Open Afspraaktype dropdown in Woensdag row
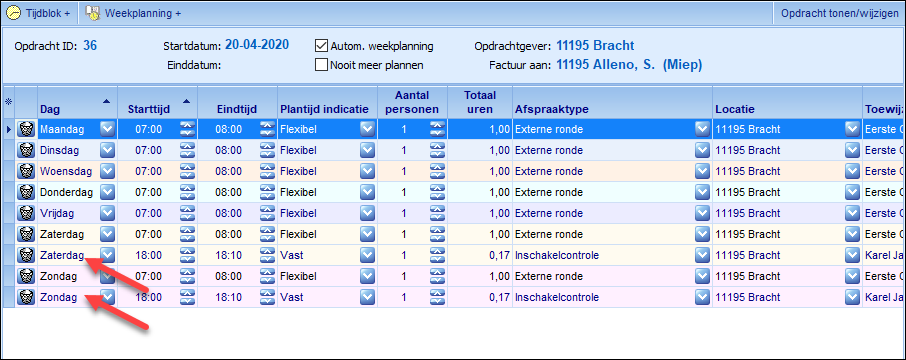 coord(702,171)
